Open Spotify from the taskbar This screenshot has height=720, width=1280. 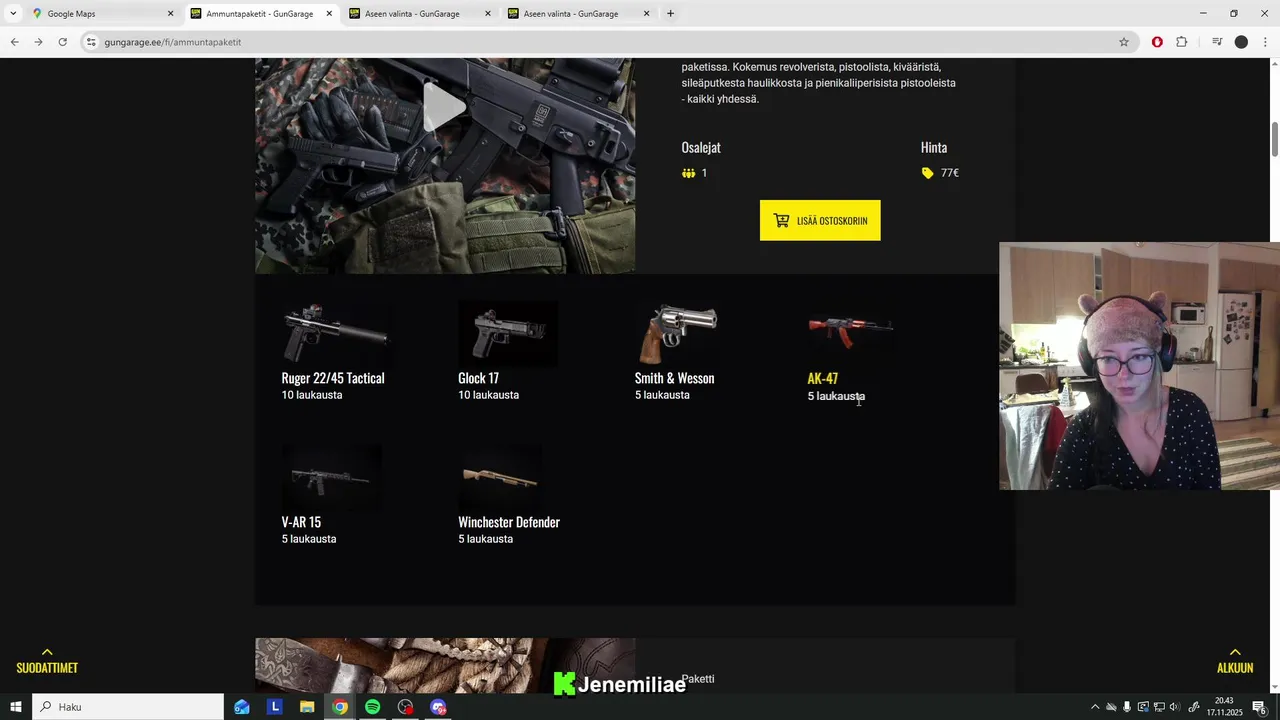point(372,707)
